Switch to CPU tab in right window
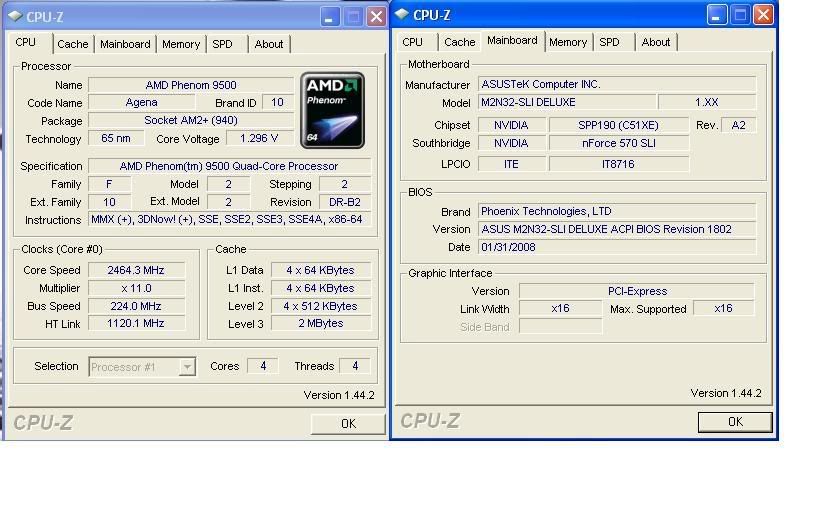Viewport: 840px width, 525px height. [x=412, y=42]
